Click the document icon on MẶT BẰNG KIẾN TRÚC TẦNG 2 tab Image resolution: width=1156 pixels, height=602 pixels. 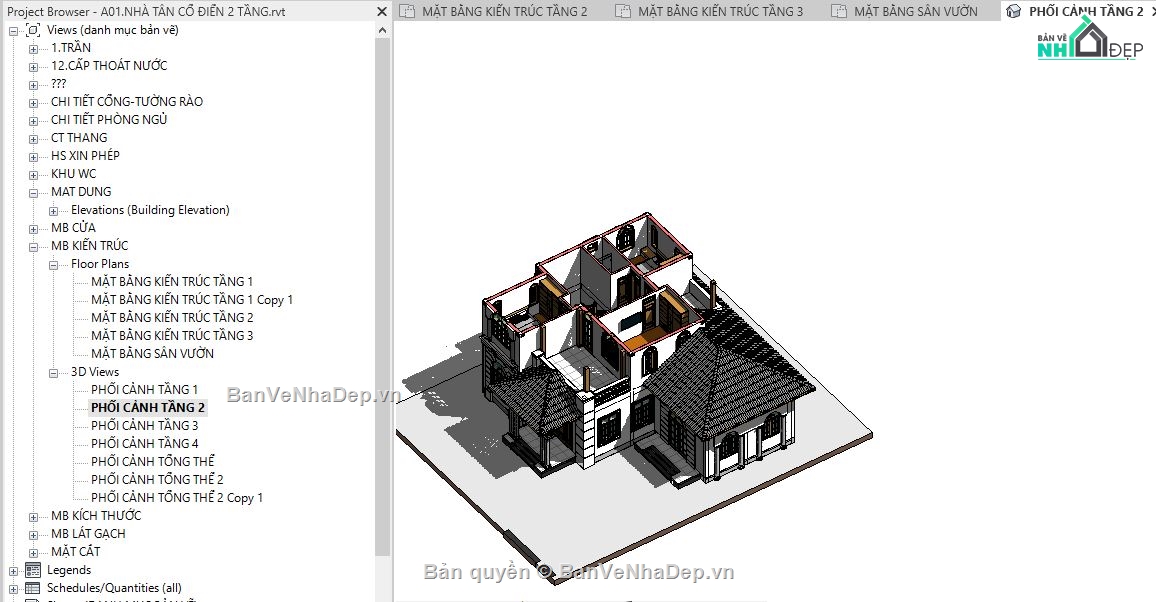click(405, 11)
